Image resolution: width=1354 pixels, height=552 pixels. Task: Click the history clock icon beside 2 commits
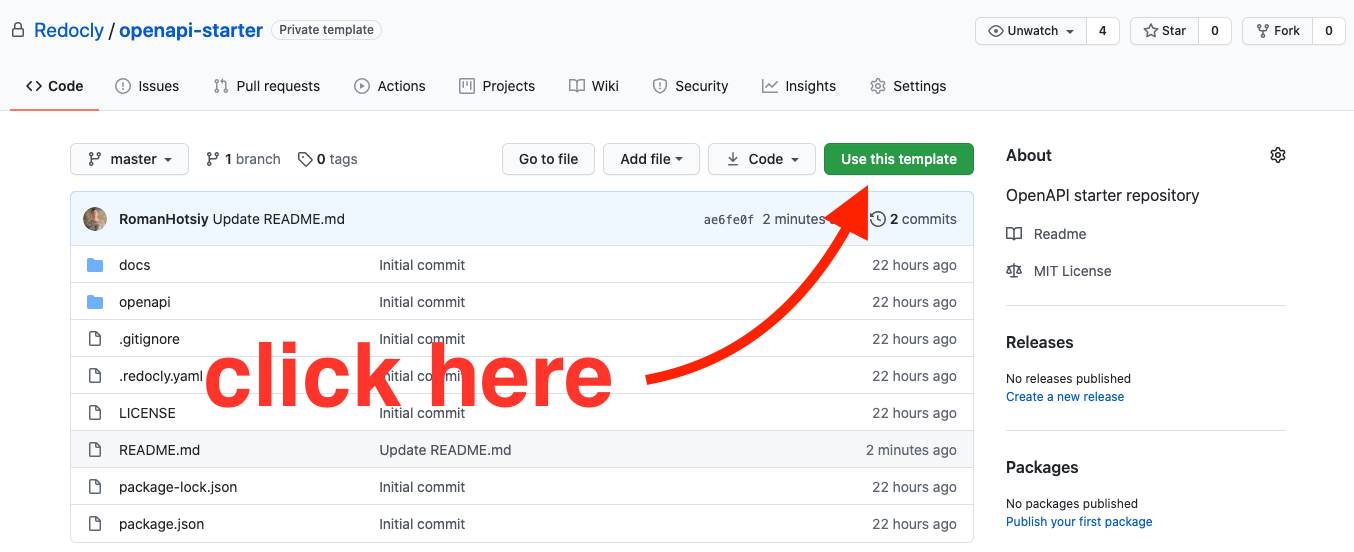click(878, 219)
